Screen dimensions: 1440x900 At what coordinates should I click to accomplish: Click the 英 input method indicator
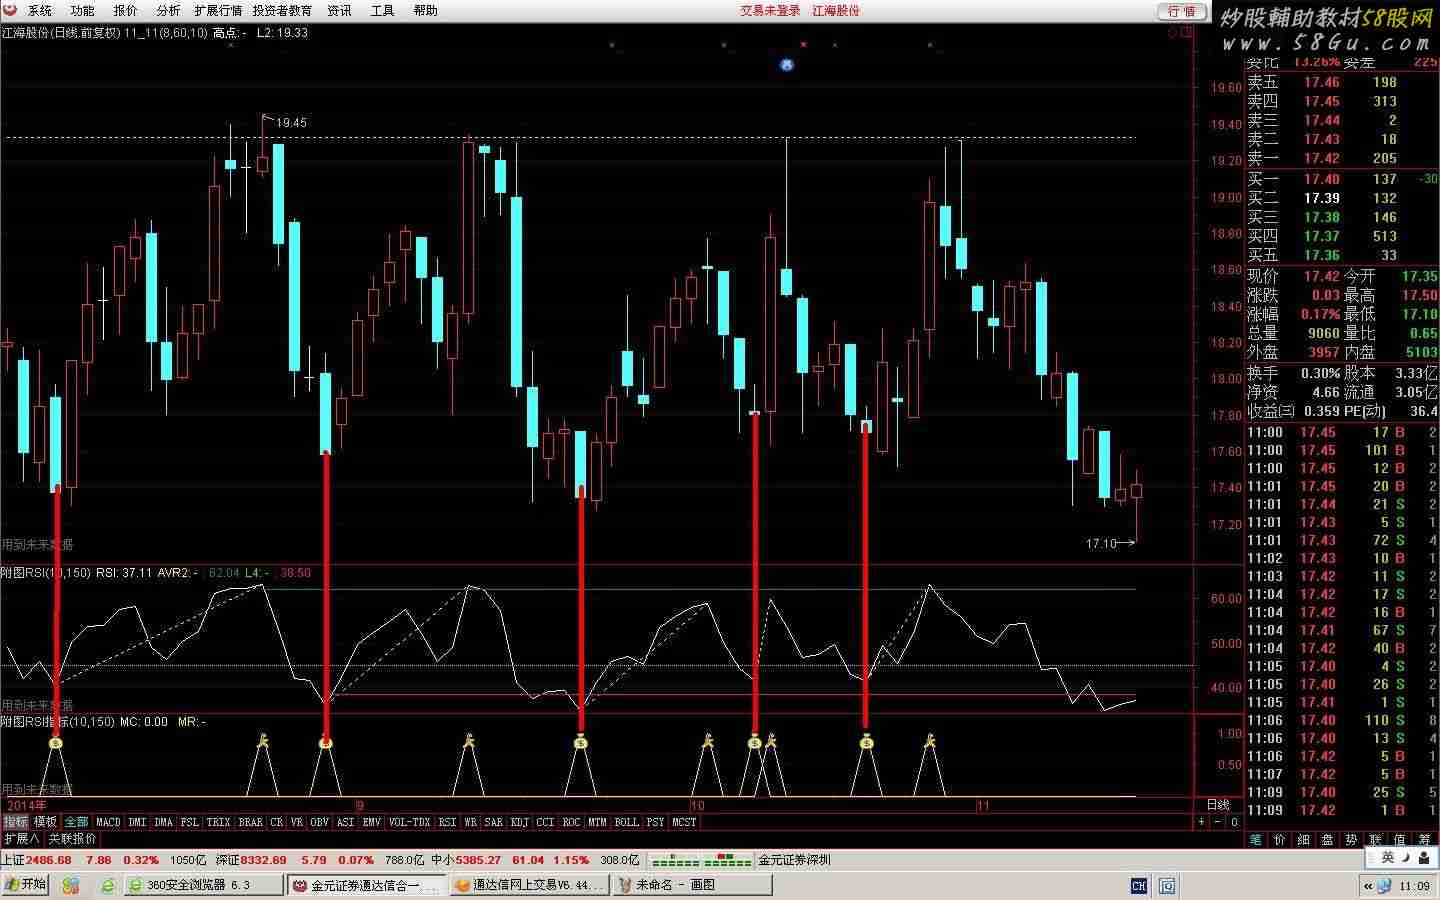click(1388, 858)
